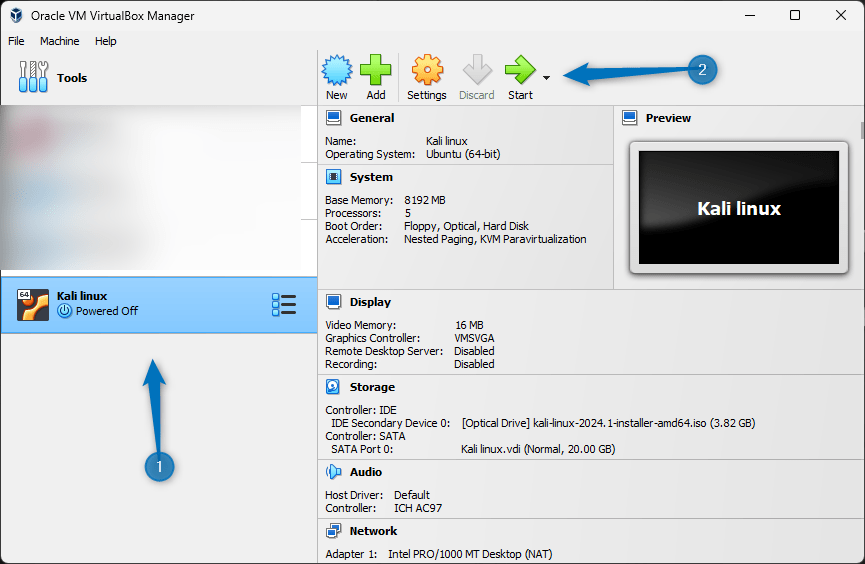Viewport: 865px width, 564px height.
Task: Click the Discard toolbar icon
Action: click(x=477, y=70)
